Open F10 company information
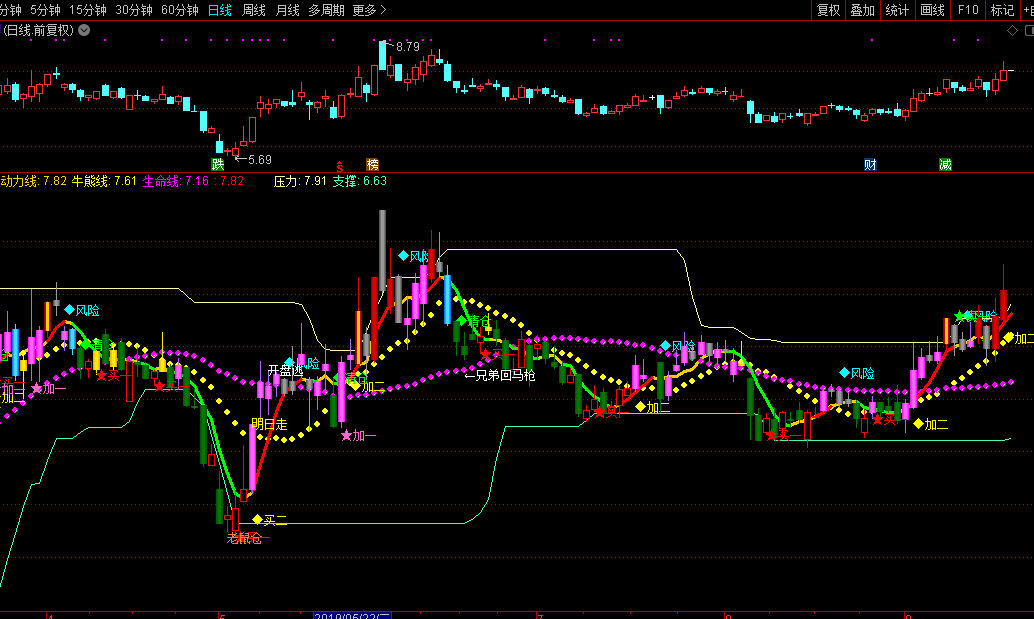1034x619 pixels. (x=968, y=10)
